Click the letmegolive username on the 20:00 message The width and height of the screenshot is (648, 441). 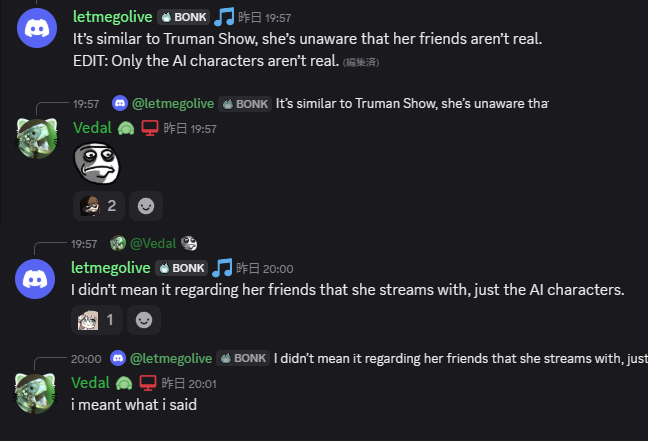point(110,268)
